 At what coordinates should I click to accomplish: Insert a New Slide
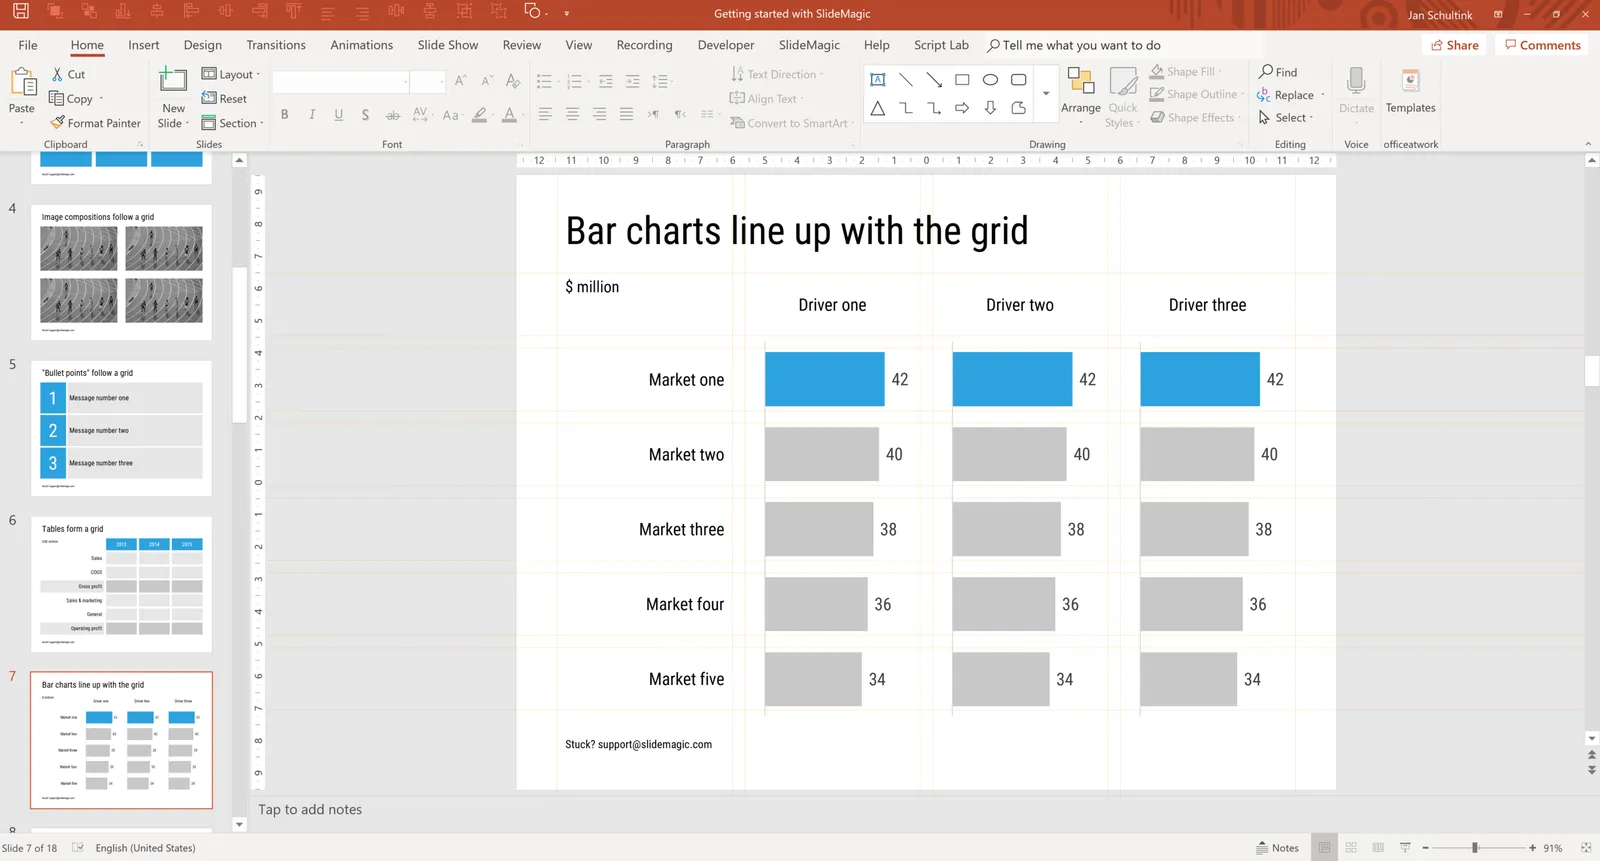click(173, 97)
